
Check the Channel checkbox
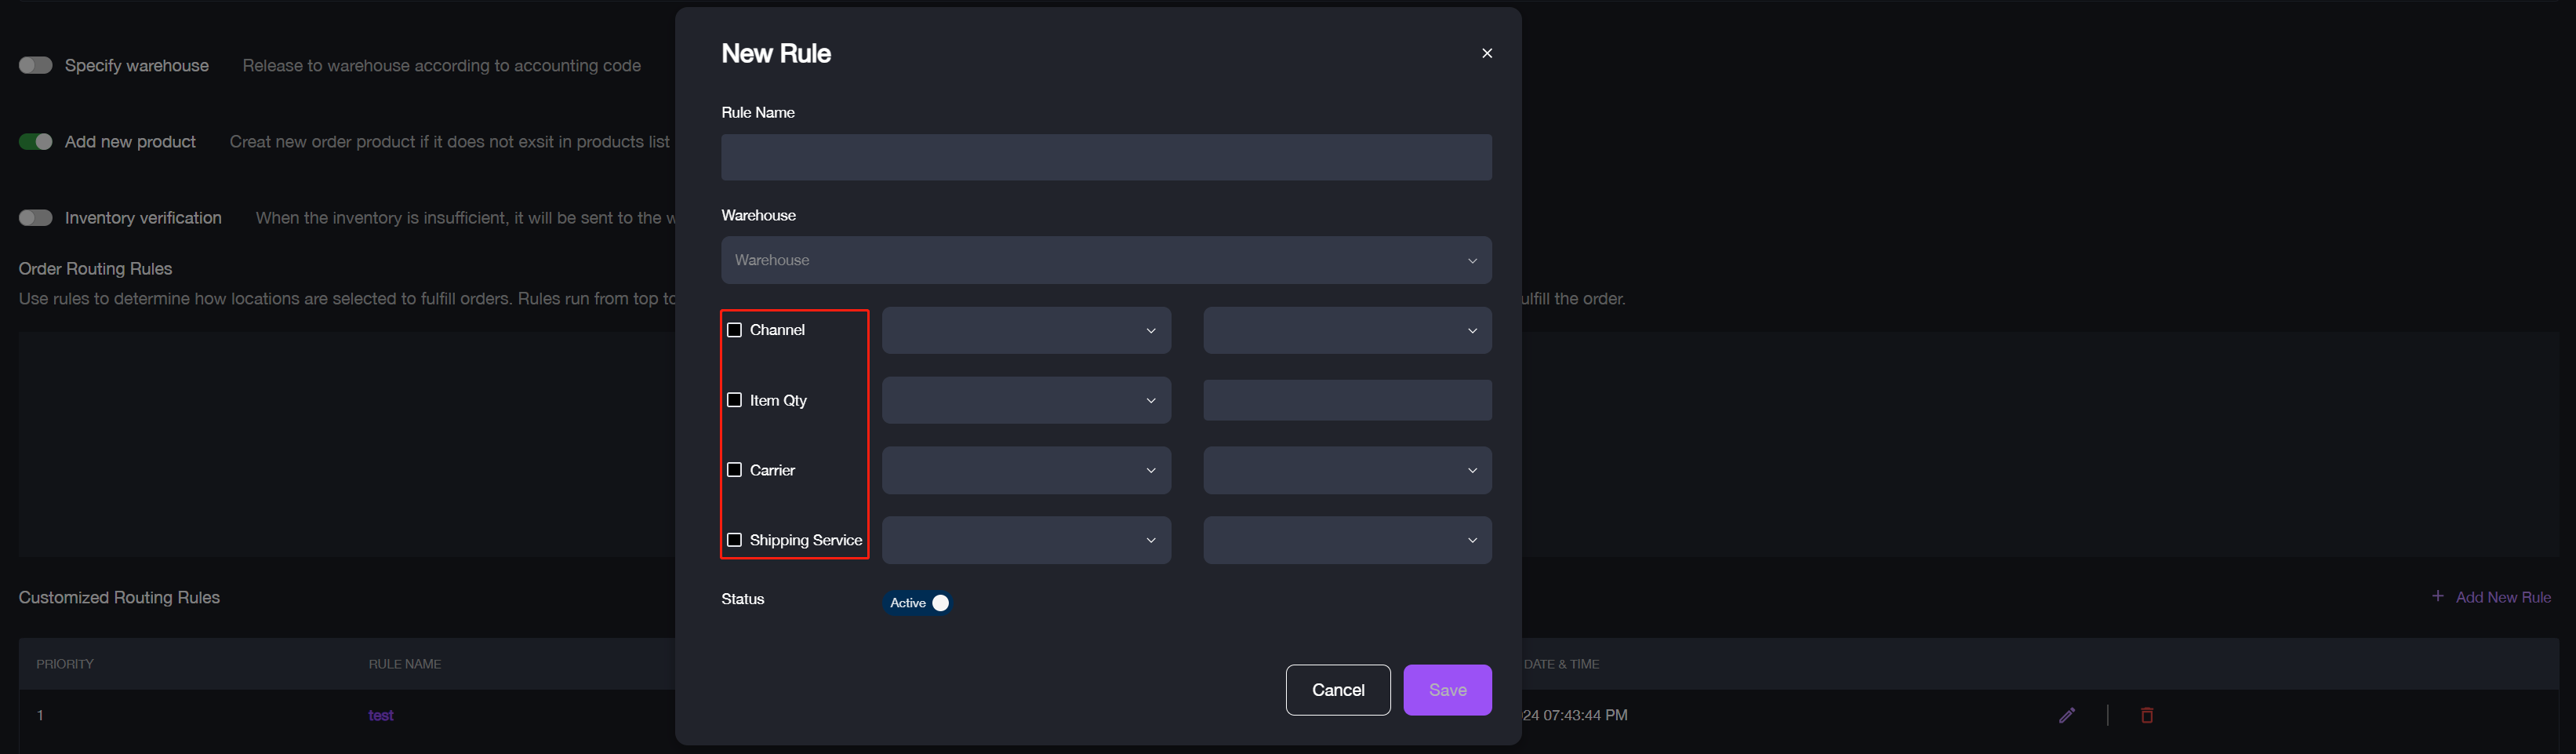coord(734,330)
